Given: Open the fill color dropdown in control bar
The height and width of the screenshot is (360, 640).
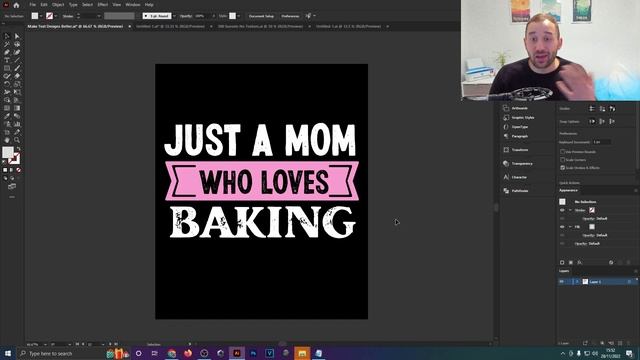Looking at the screenshot, I should coord(41,16).
